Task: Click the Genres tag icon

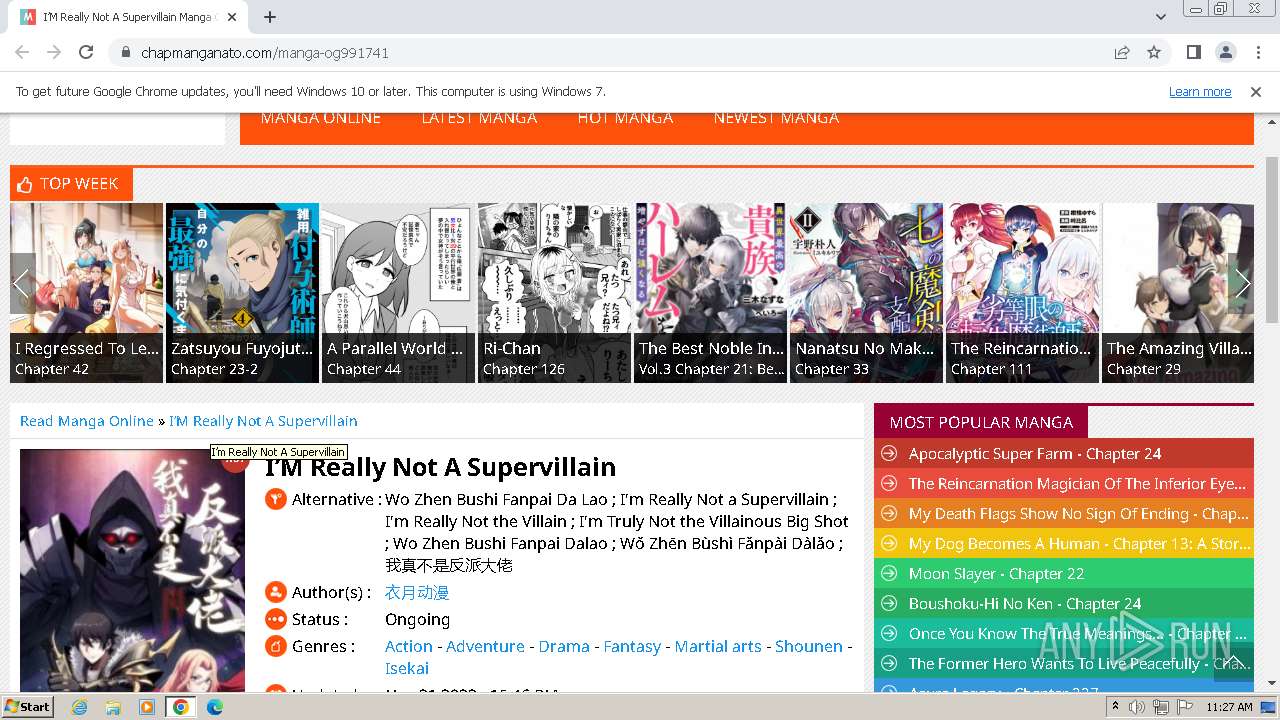Action: coord(276,646)
